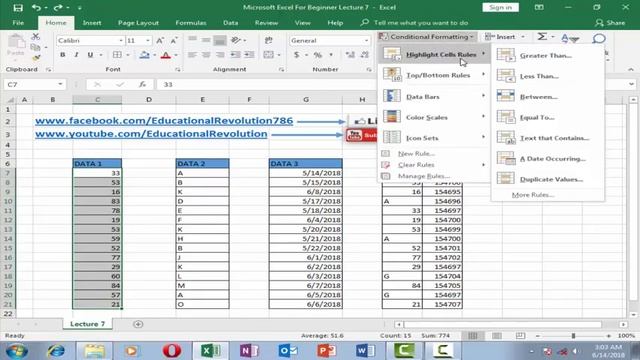Open the Highlight Cells Rules submenu

(434, 54)
